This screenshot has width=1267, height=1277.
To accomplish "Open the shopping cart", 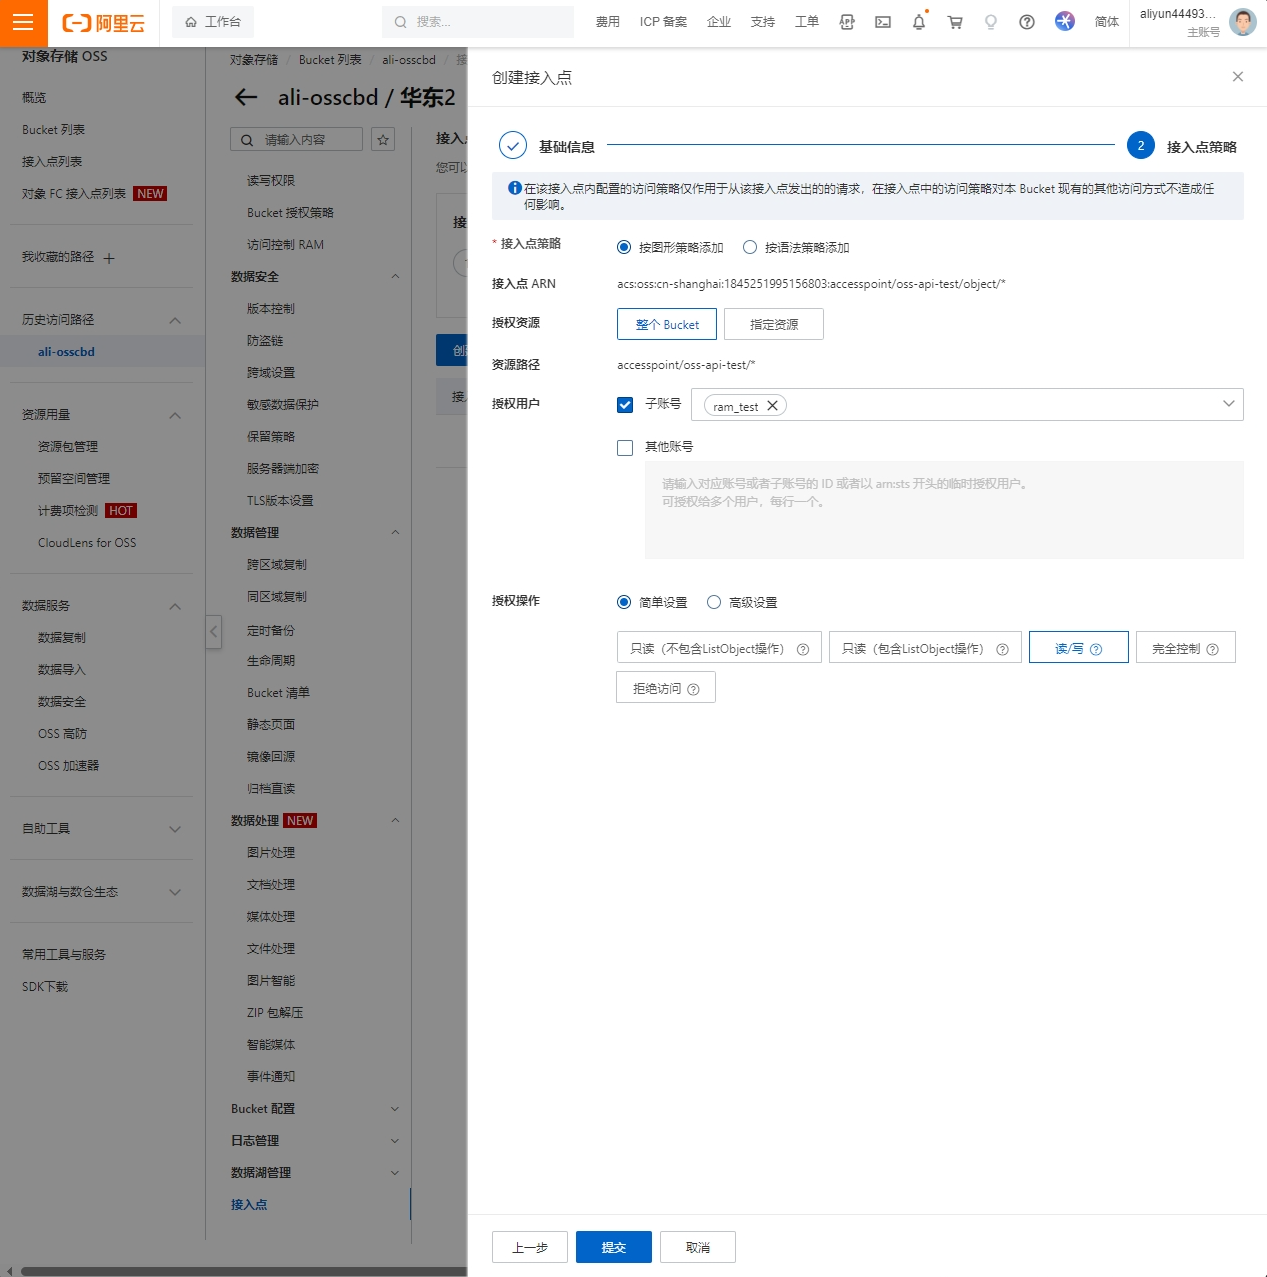I will coord(955,22).
